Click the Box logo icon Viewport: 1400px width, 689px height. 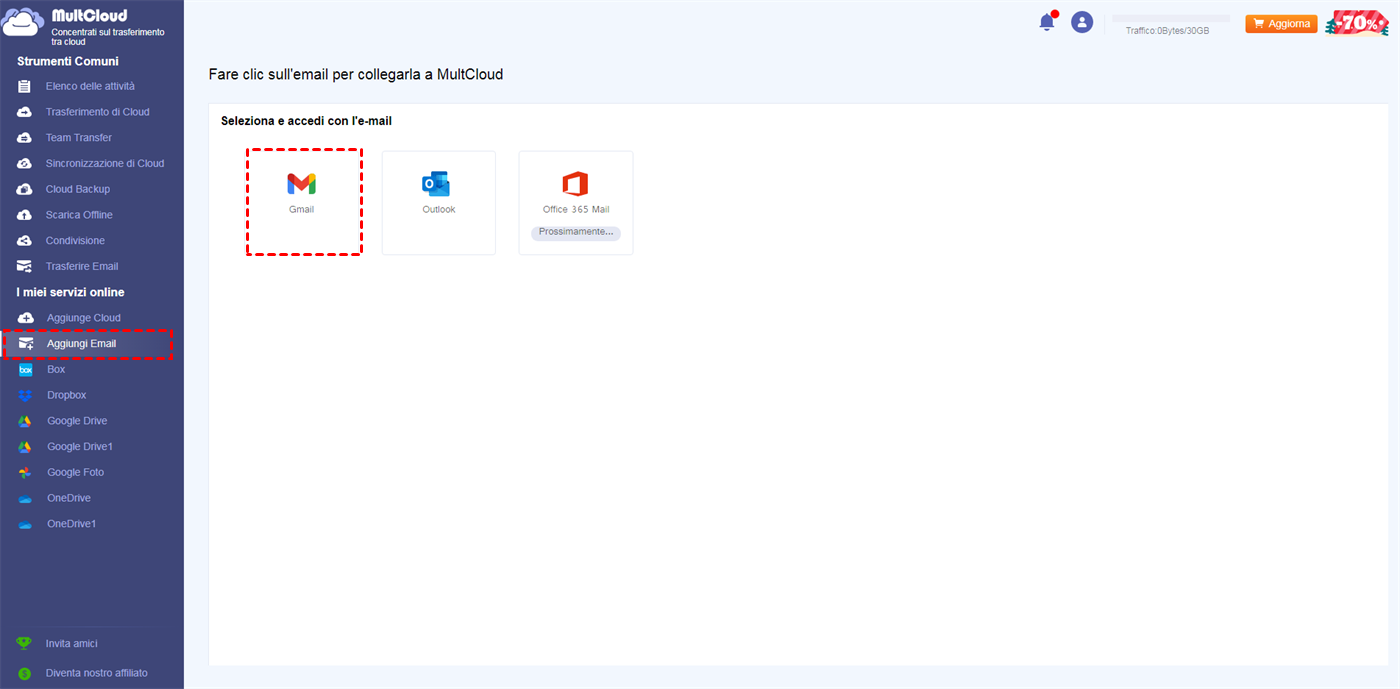click(x=26, y=370)
